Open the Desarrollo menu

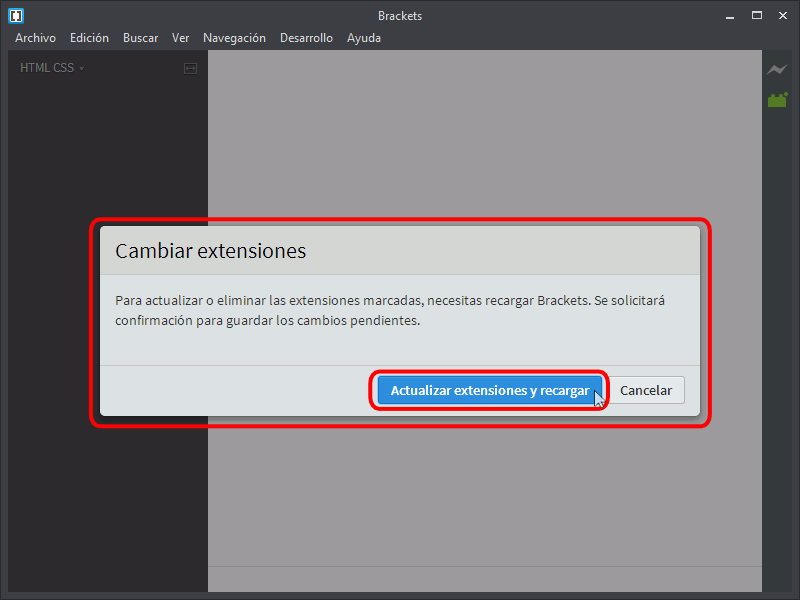[306, 38]
